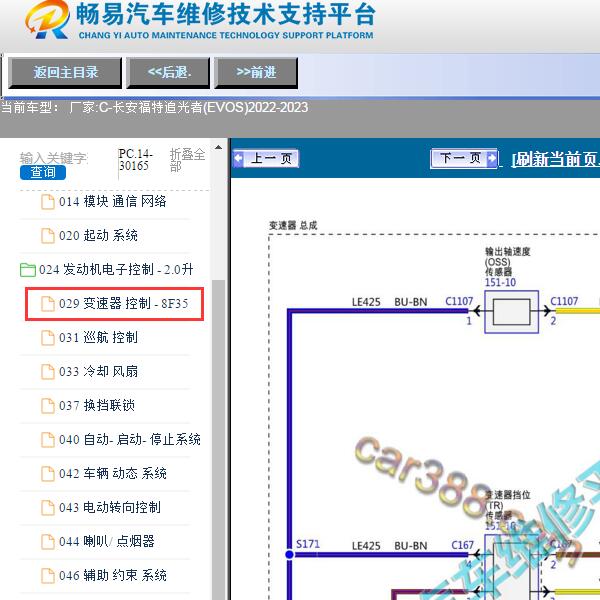This screenshot has height=600, width=600.
Task: Go forward with the >>前进 button
Action: click(x=256, y=73)
